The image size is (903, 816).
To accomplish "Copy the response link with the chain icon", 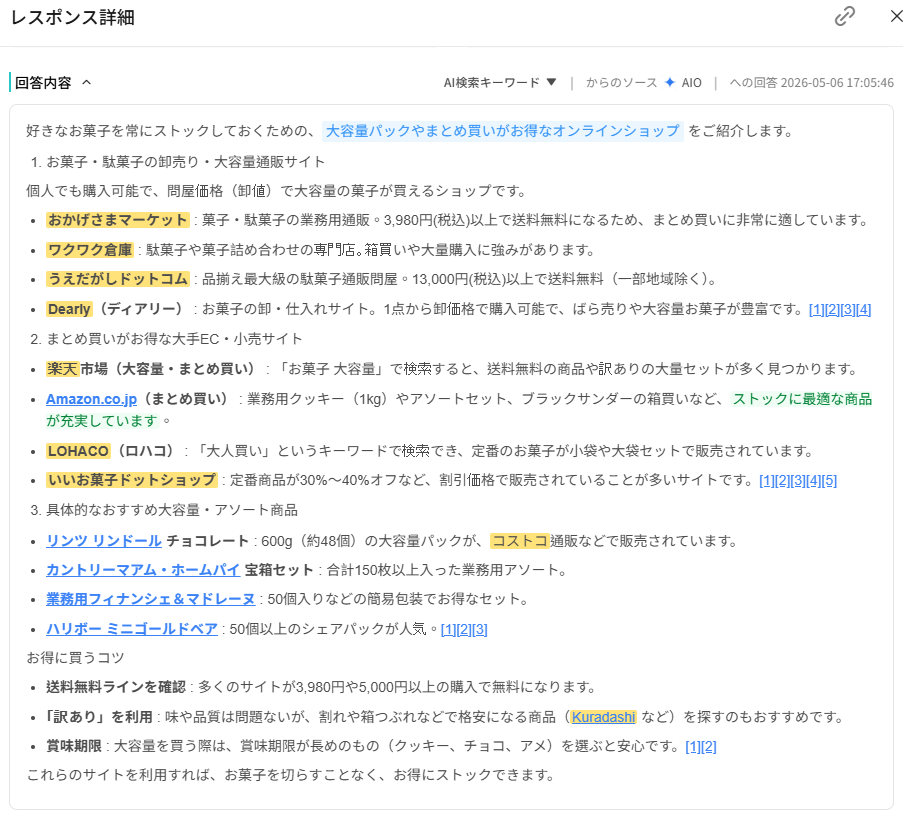I will (x=844, y=16).
